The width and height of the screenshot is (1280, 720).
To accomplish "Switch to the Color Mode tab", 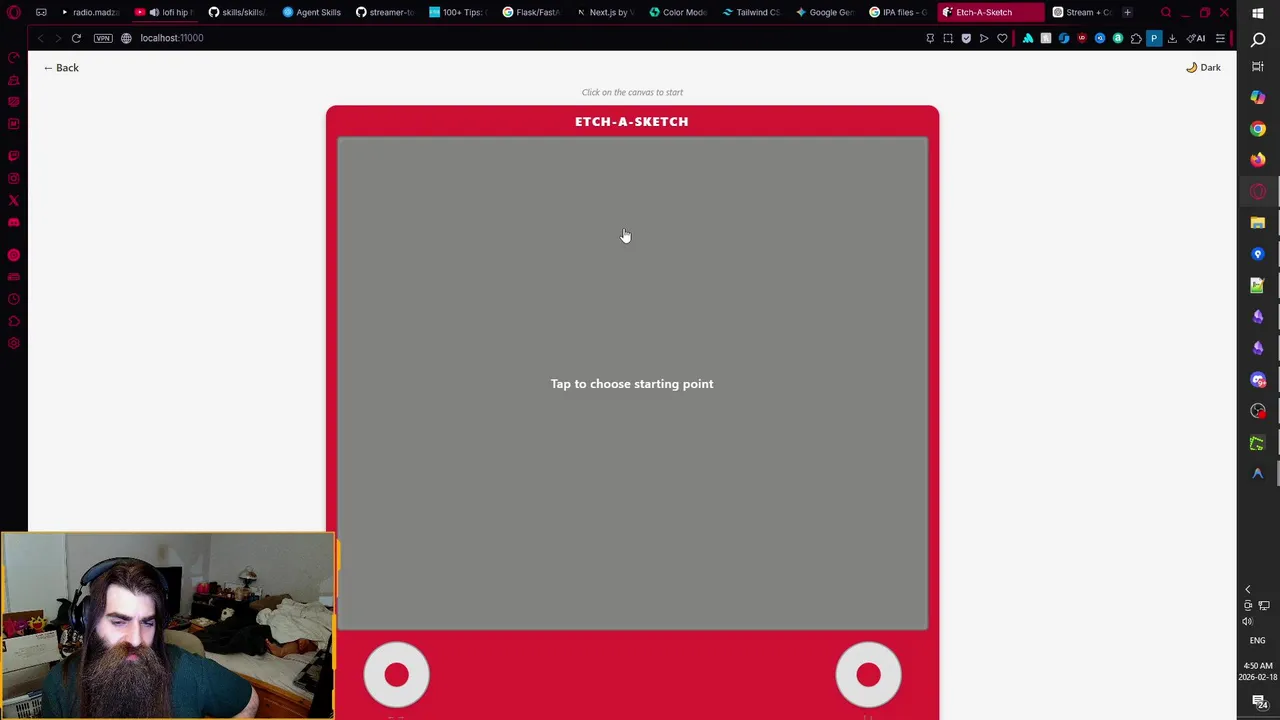I will [x=680, y=12].
